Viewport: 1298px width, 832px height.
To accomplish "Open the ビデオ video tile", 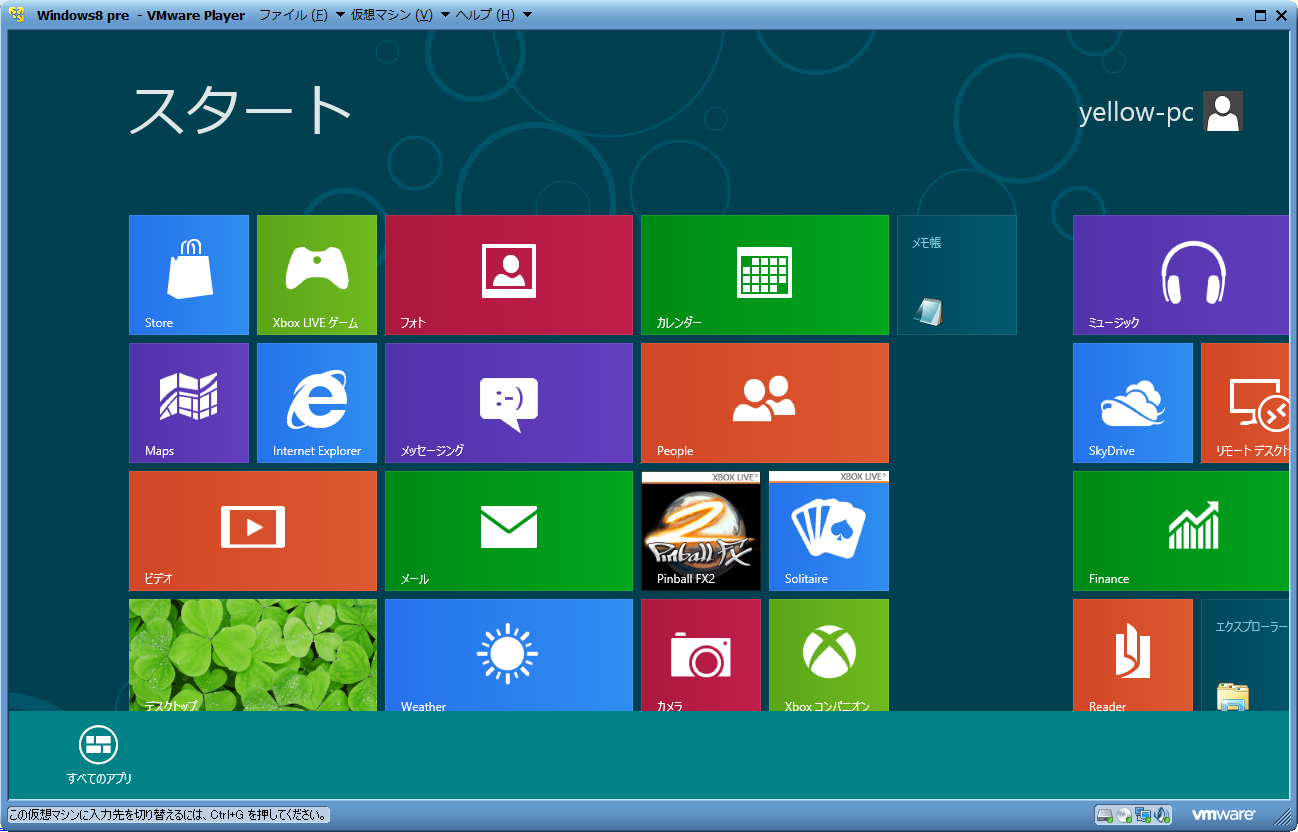I will [x=253, y=531].
